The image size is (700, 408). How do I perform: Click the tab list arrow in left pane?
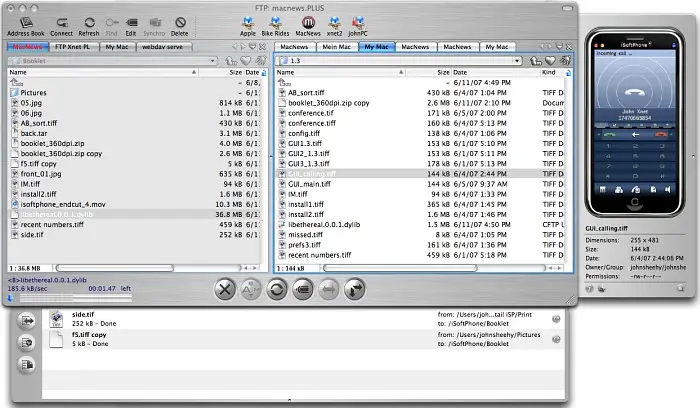(252, 46)
